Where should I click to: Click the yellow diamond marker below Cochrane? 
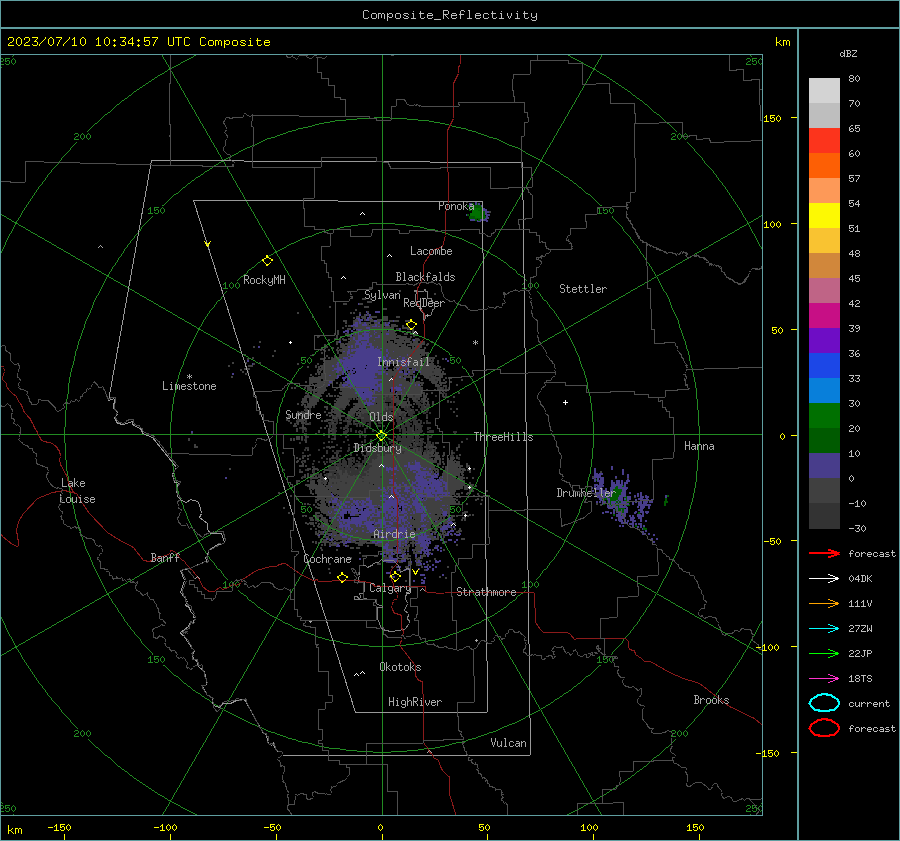[x=342, y=577]
